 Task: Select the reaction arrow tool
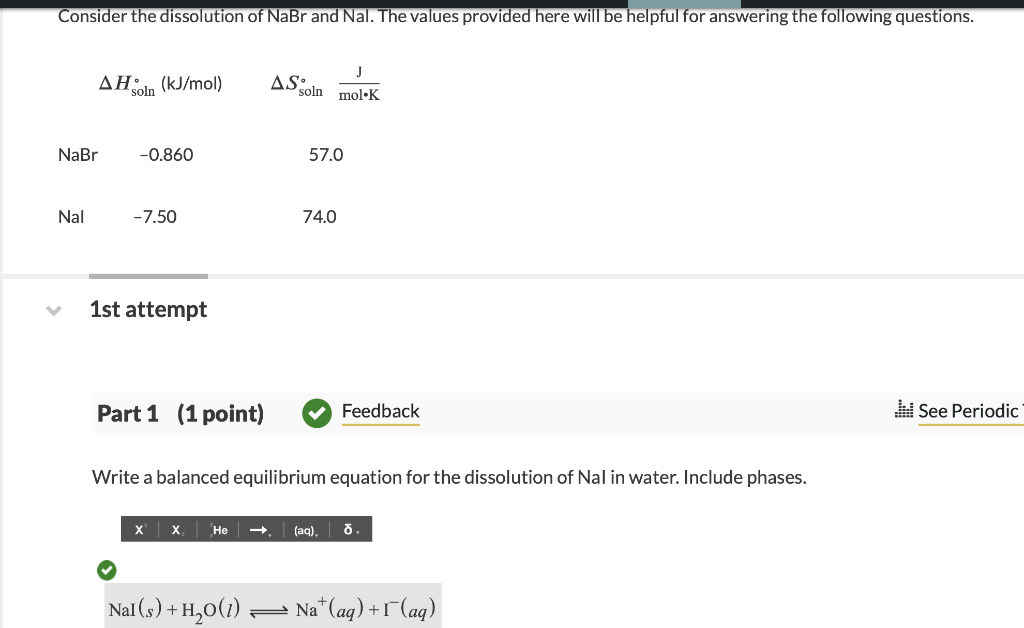click(257, 529)
